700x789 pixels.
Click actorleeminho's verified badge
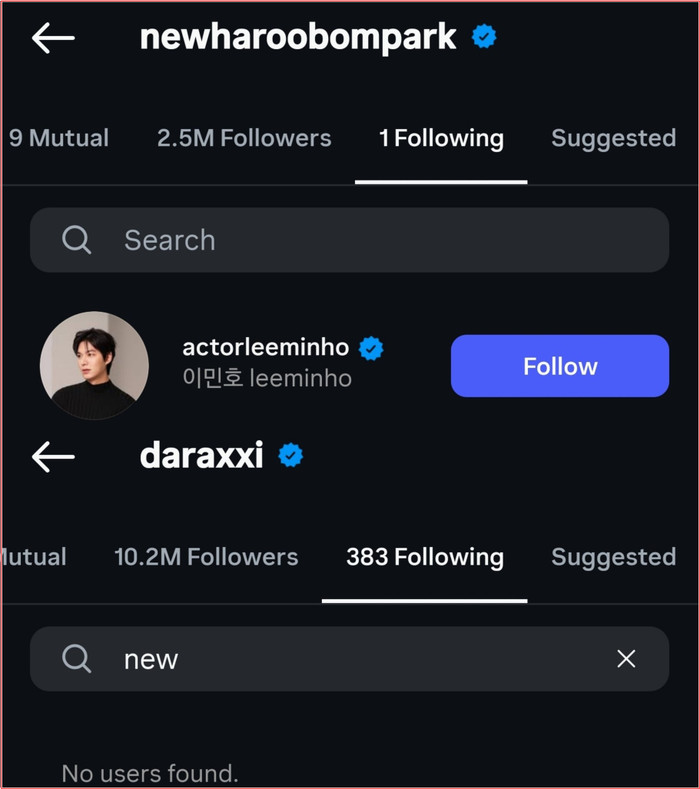point(372,348)
